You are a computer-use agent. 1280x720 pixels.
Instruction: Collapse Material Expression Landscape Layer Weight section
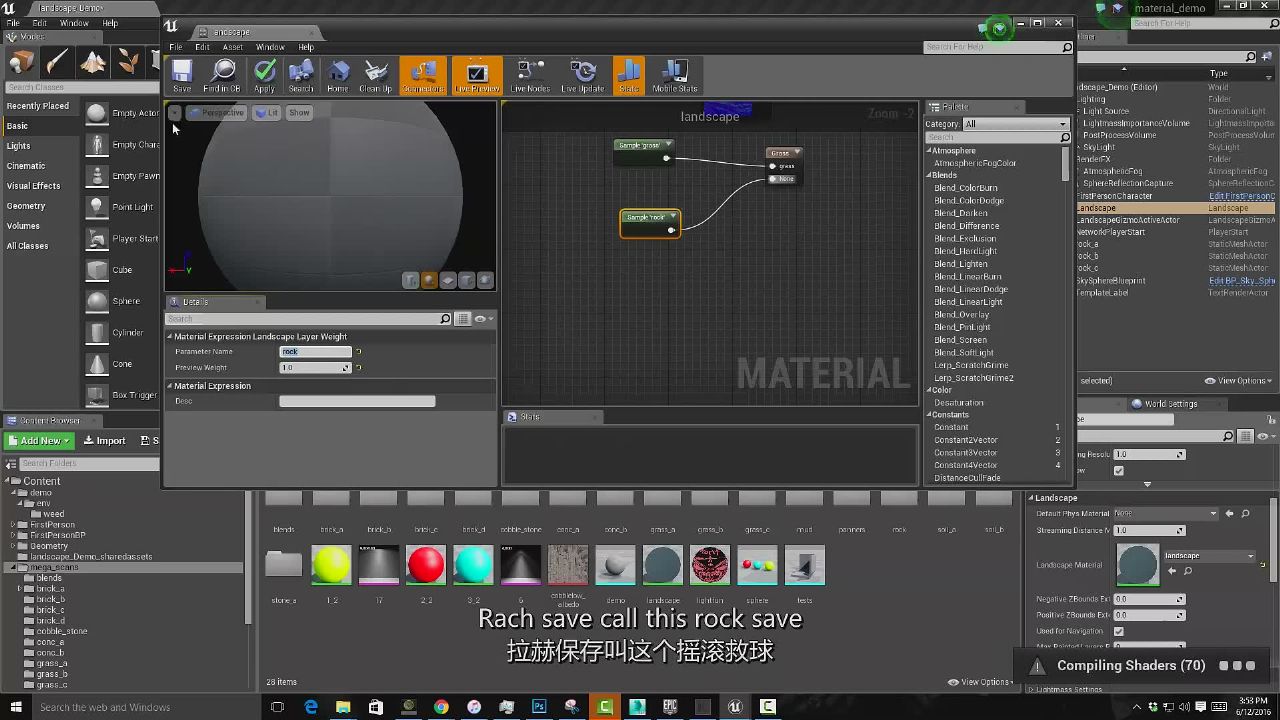pos(170,337)
